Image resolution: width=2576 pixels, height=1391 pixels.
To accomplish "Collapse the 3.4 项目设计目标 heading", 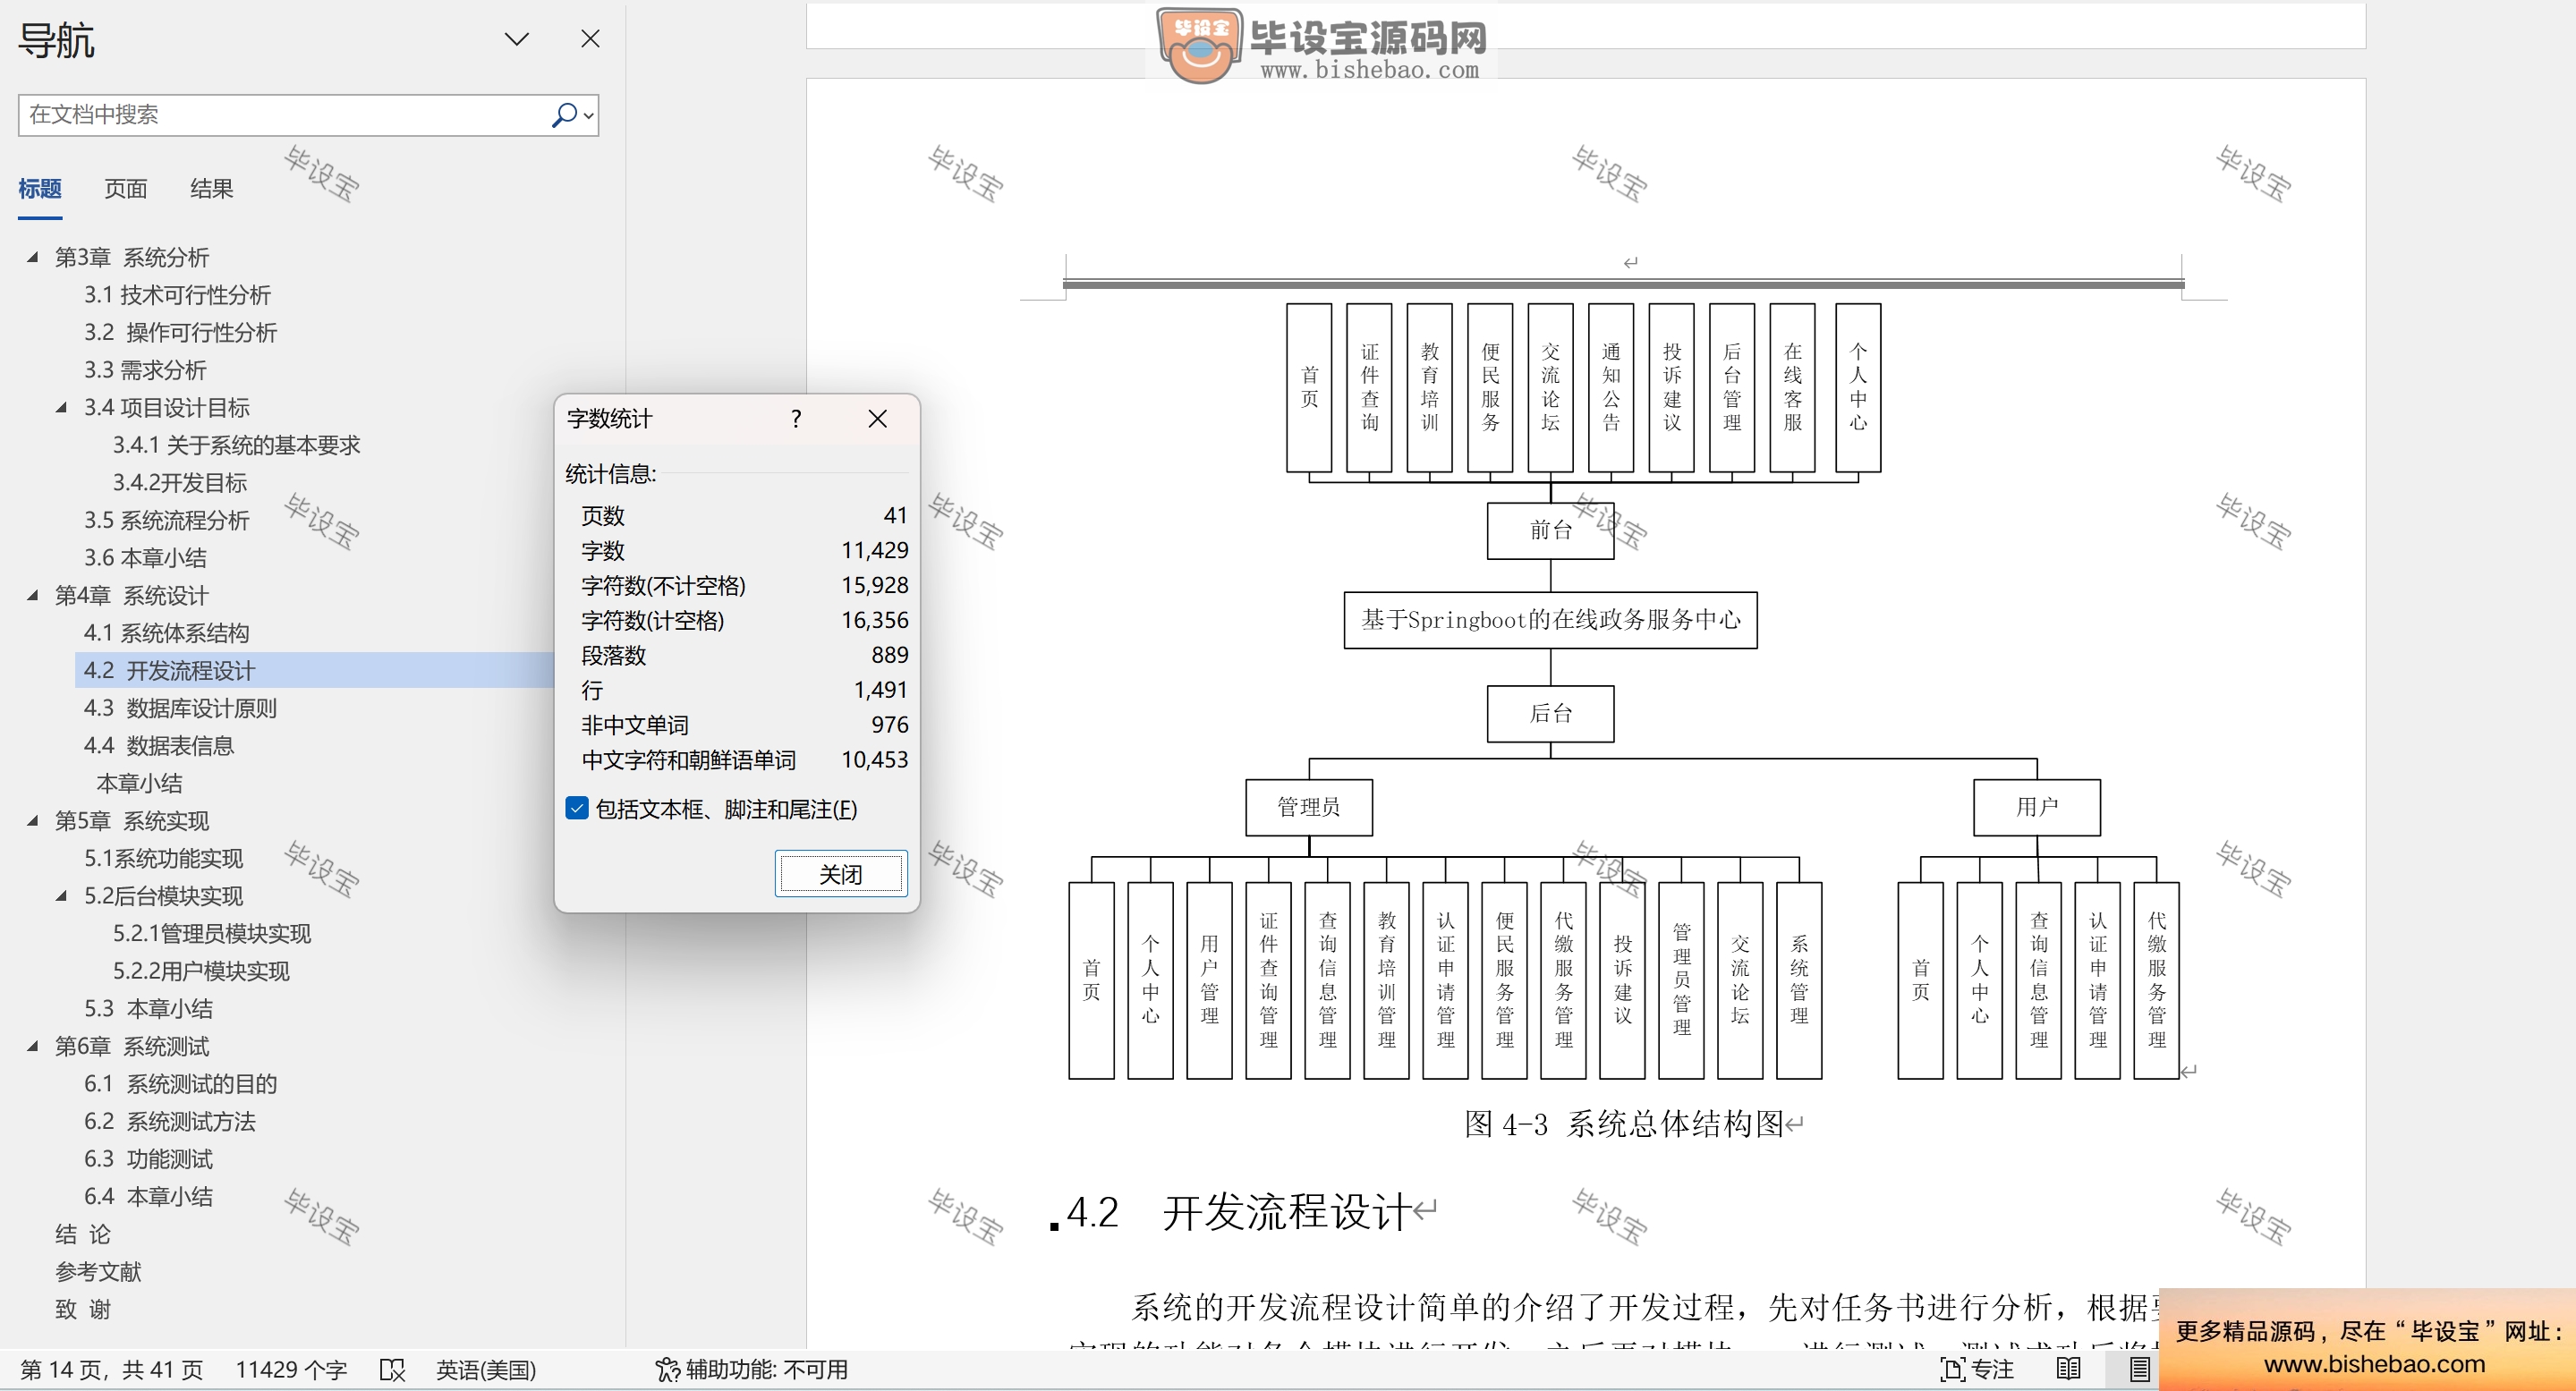I will [62, 407].
